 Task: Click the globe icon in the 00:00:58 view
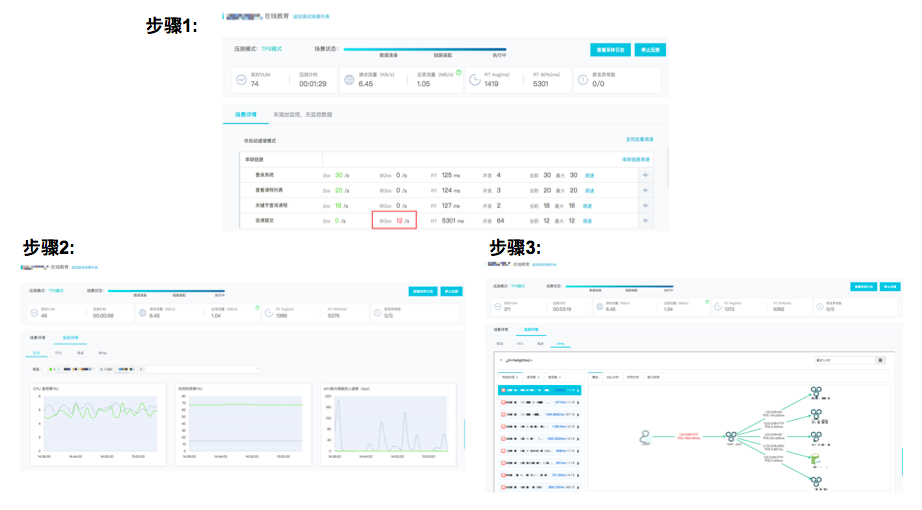point(142,313)
